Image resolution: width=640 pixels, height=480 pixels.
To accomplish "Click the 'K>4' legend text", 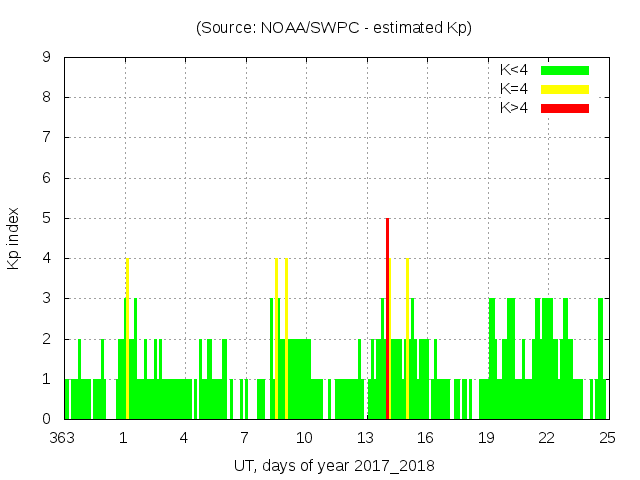I will coord(514,107).
